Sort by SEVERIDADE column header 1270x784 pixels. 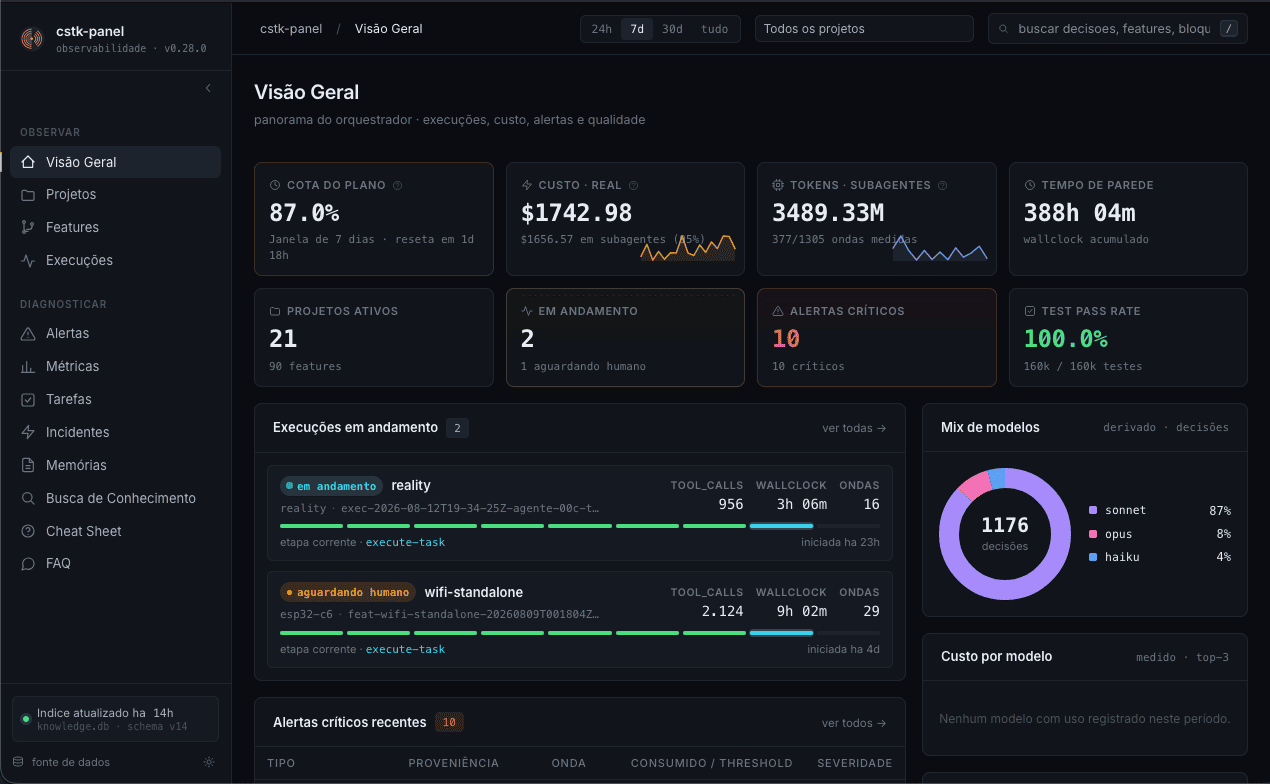[854, 763]
